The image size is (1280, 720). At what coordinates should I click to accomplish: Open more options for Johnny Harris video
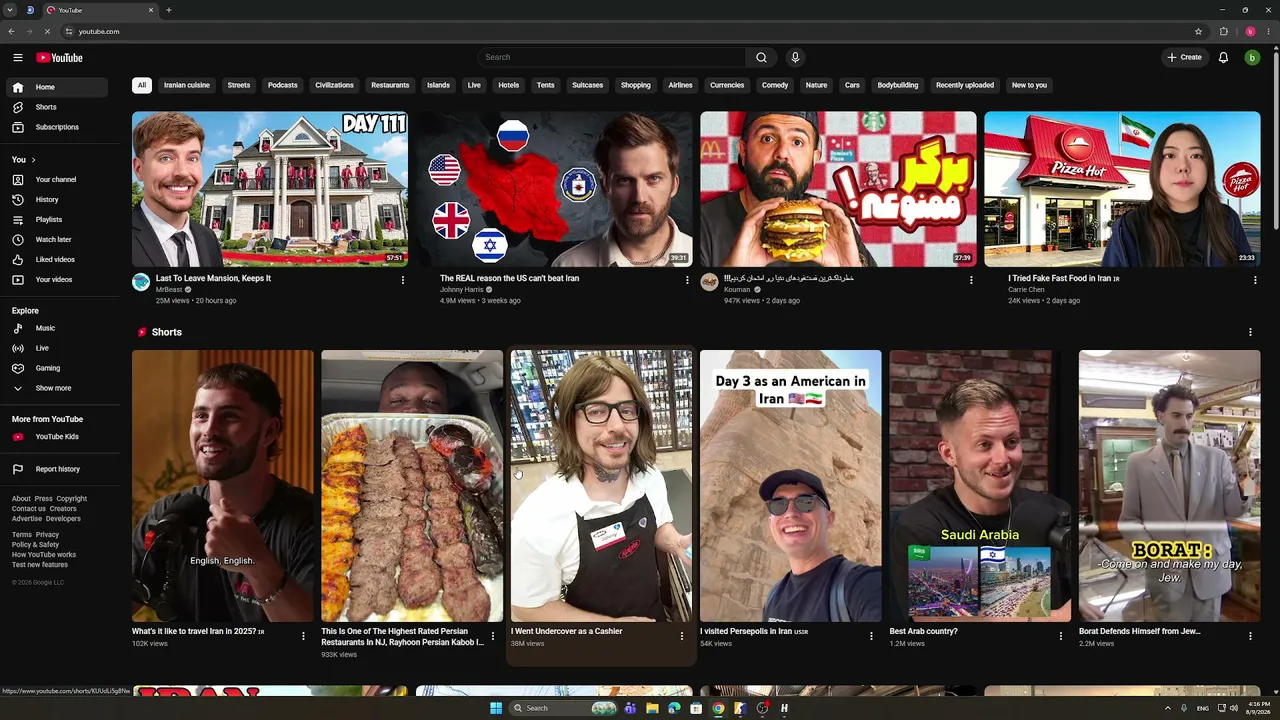(x=687, y=280)
